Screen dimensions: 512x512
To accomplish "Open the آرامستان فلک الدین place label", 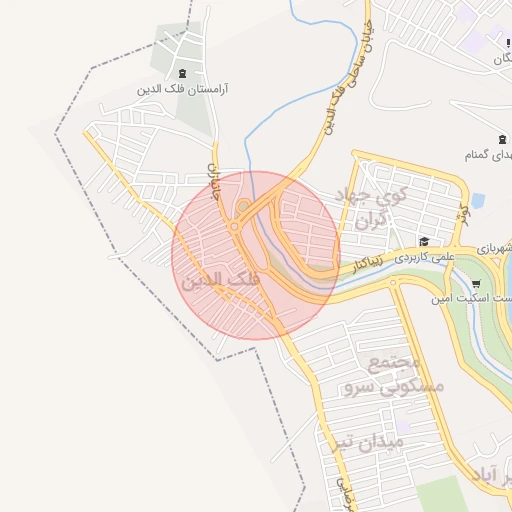I will tap(182, 89).
